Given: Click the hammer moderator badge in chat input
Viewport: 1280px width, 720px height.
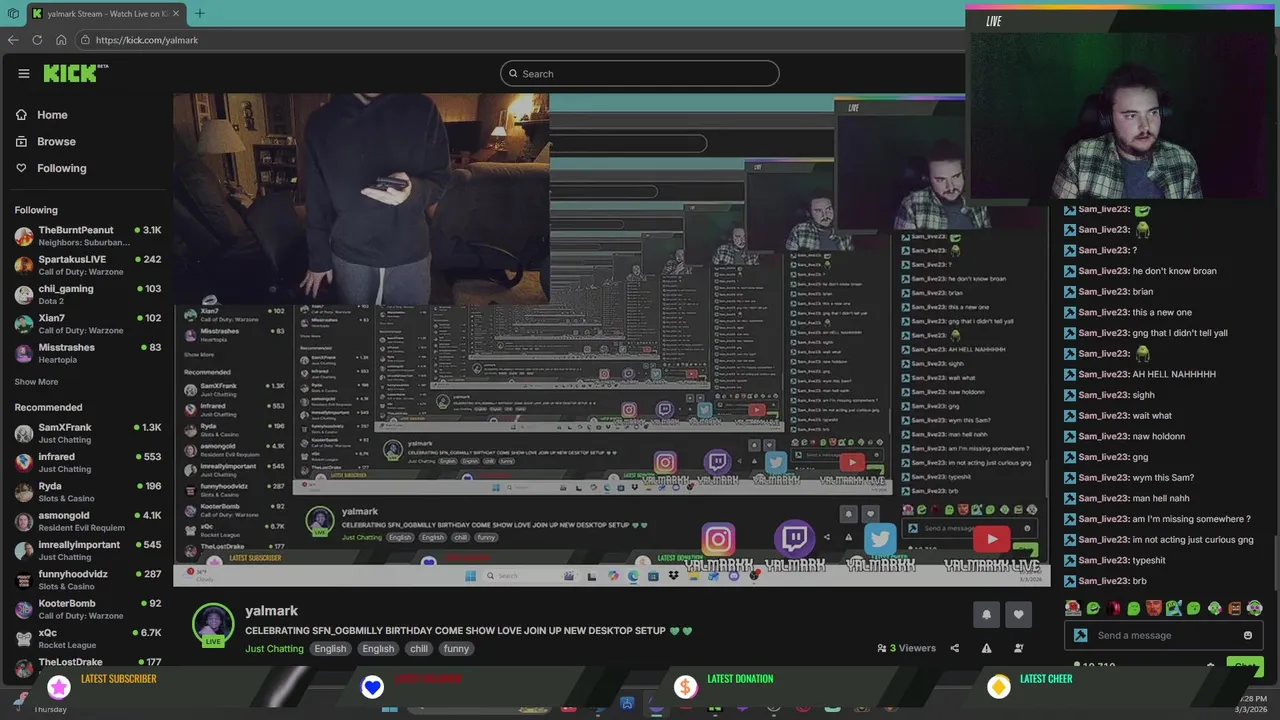Looking at the screenshot, I should [x=1080, y=635].
